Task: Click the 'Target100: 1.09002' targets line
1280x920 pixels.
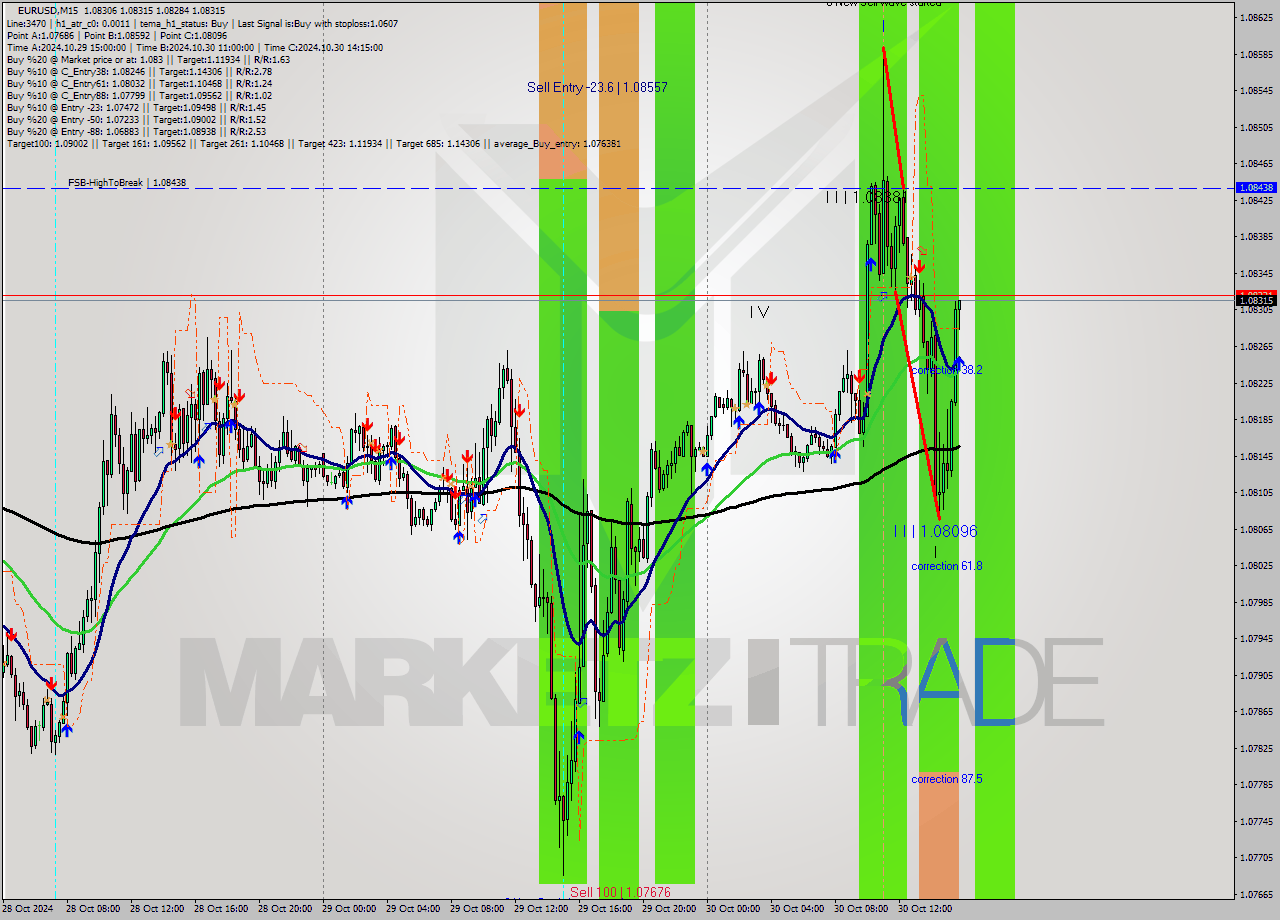Action: tap(314, 143)
